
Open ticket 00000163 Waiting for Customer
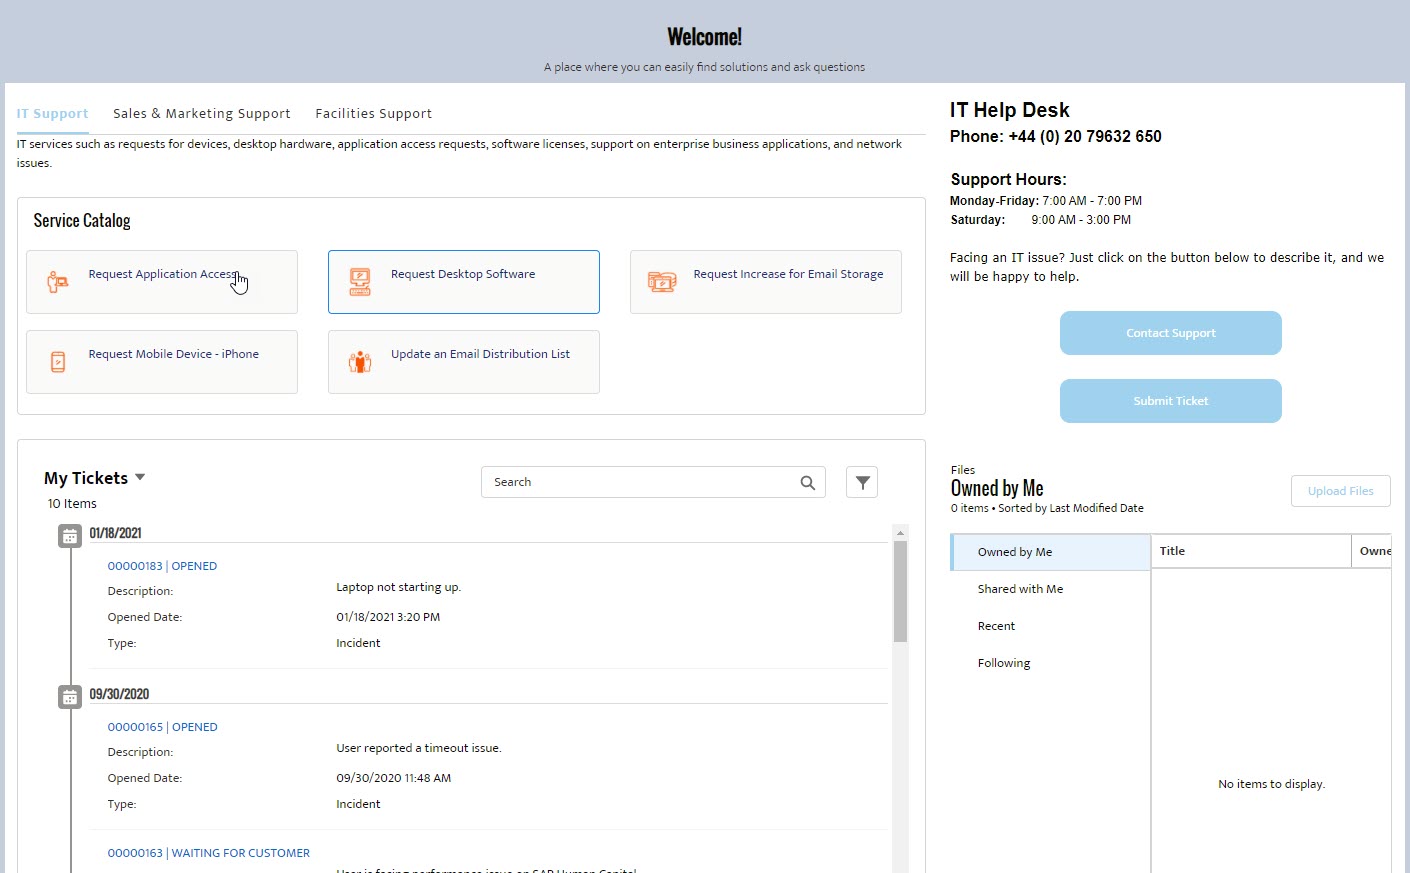pyautogui.click(x=208, y=853)
